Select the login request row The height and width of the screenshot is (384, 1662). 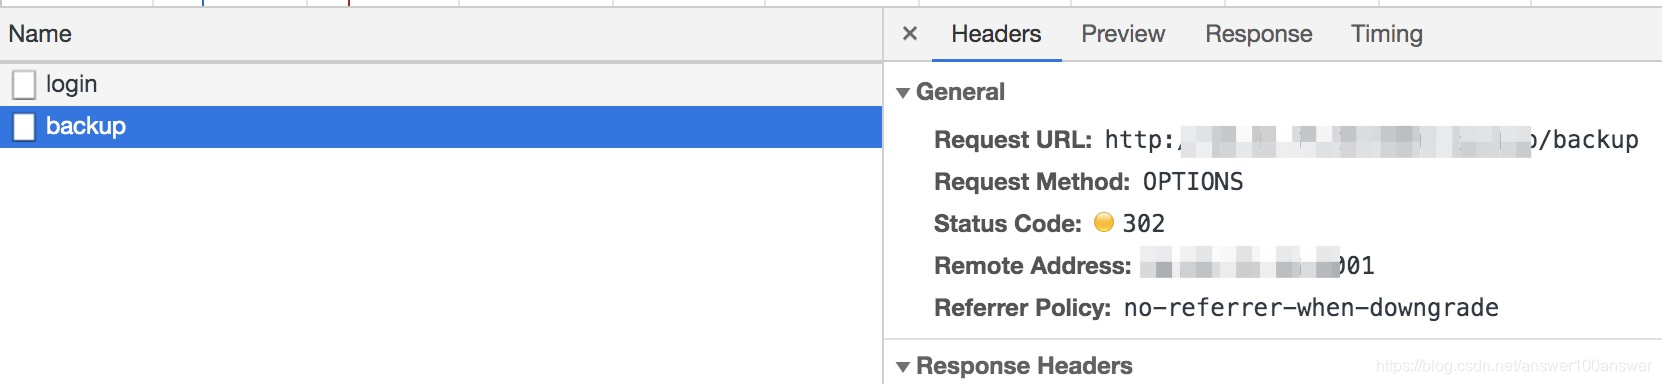click(x=441, y=84)
